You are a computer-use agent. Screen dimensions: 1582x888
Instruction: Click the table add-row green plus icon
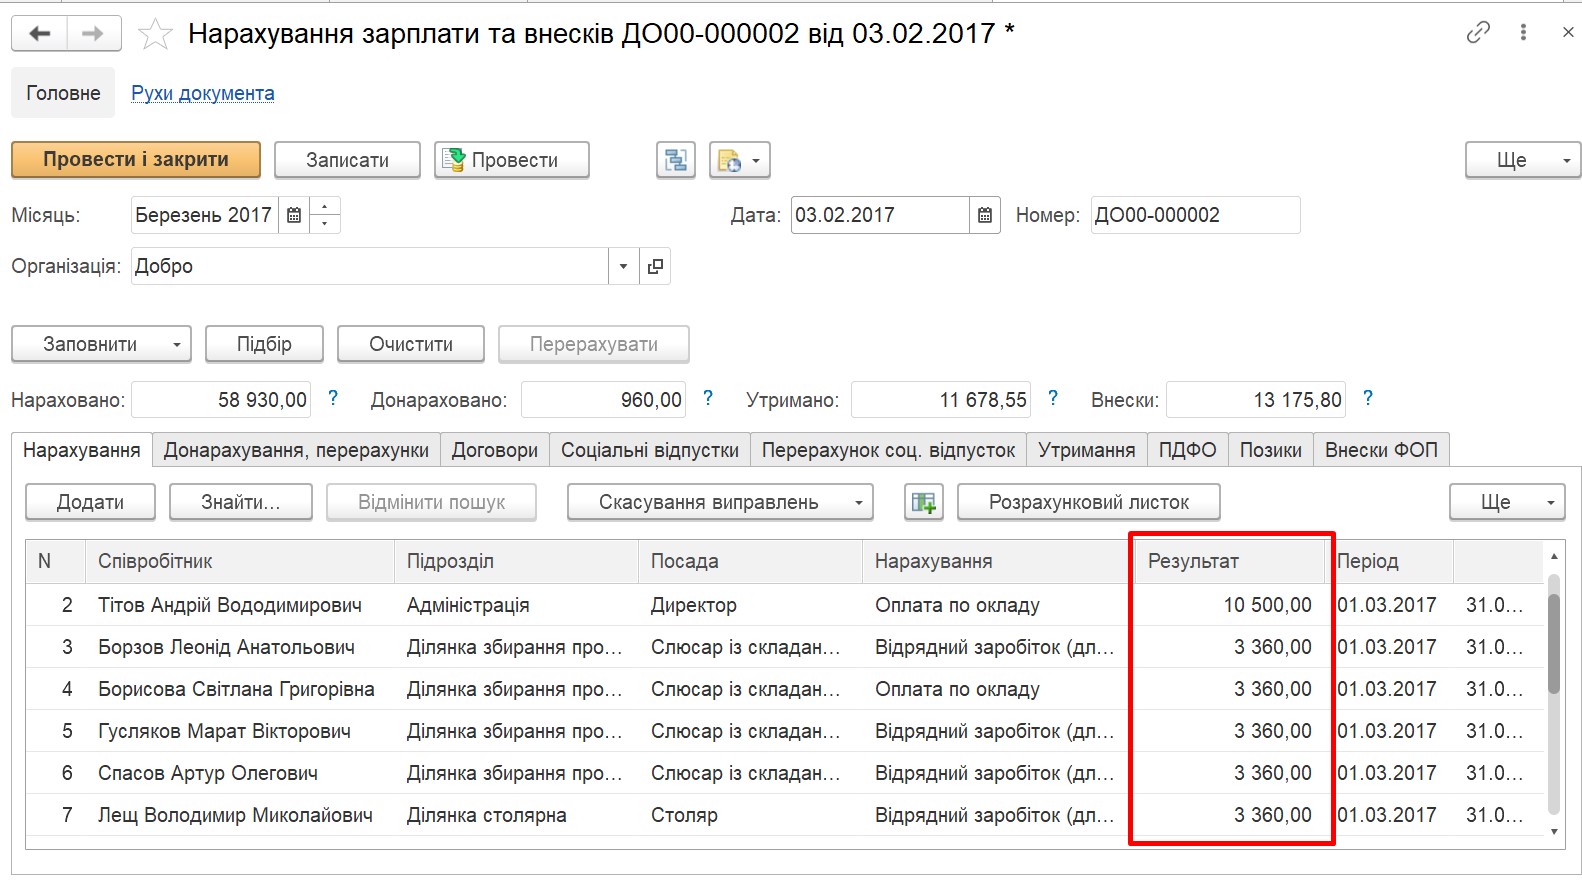924,502
